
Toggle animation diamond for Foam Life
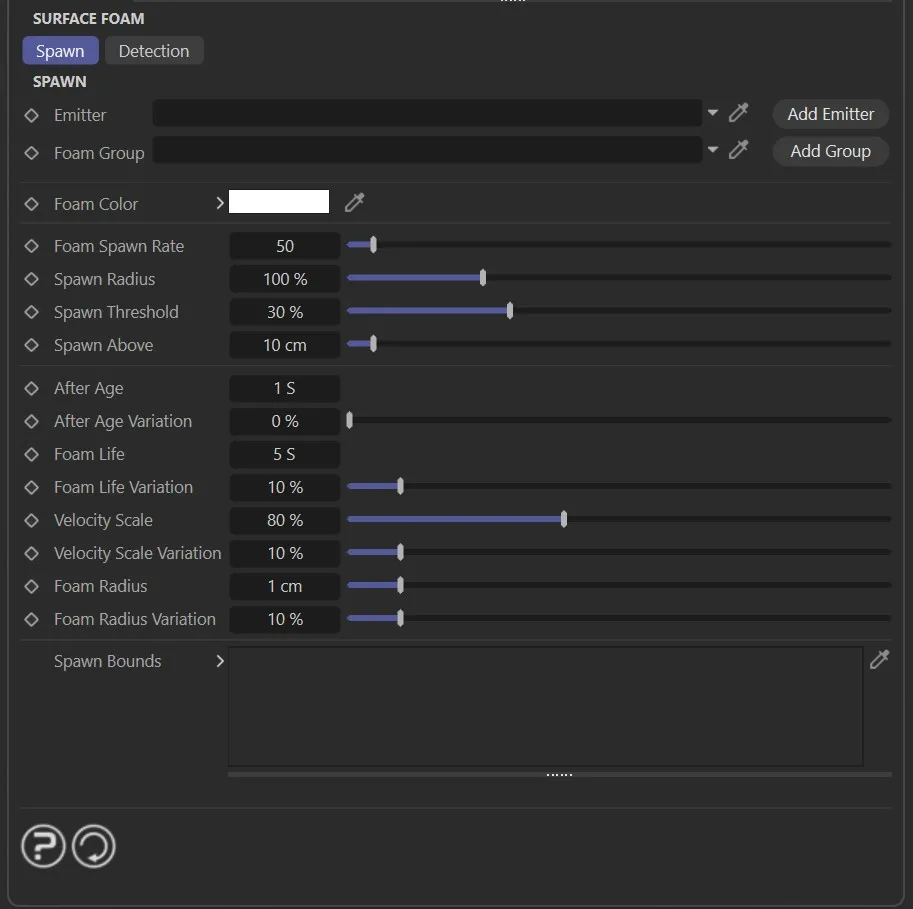pyautogui.click(x=32, y=455)
